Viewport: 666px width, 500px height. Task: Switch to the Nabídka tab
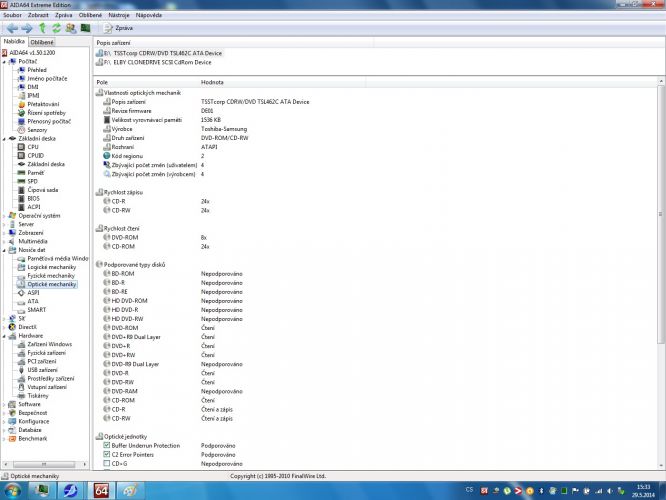[x=14, y=42]
